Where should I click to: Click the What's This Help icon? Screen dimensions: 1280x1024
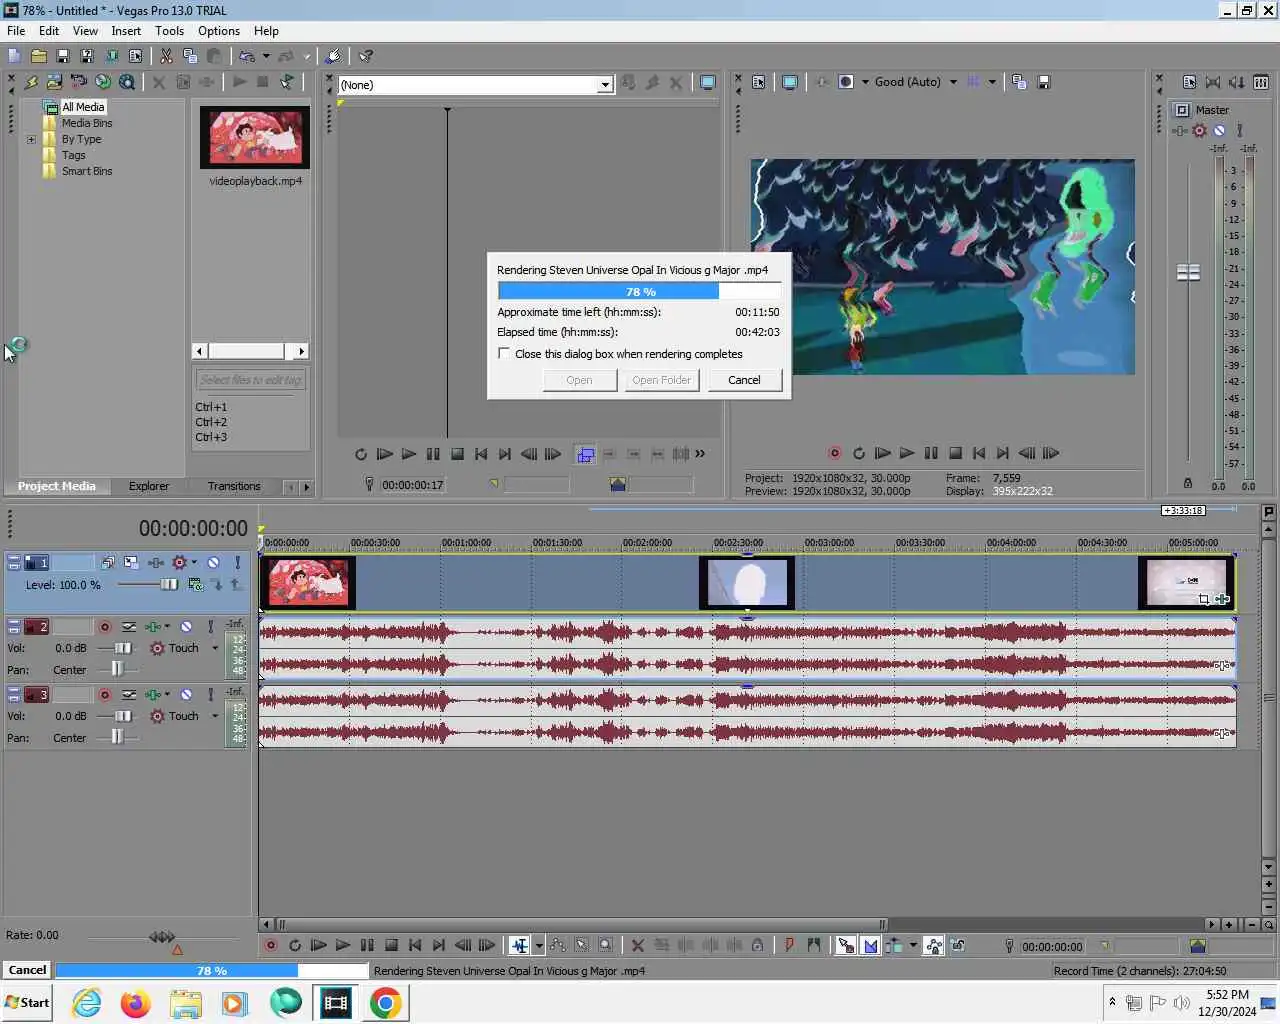pyautogui.click(x=366, y=56)
